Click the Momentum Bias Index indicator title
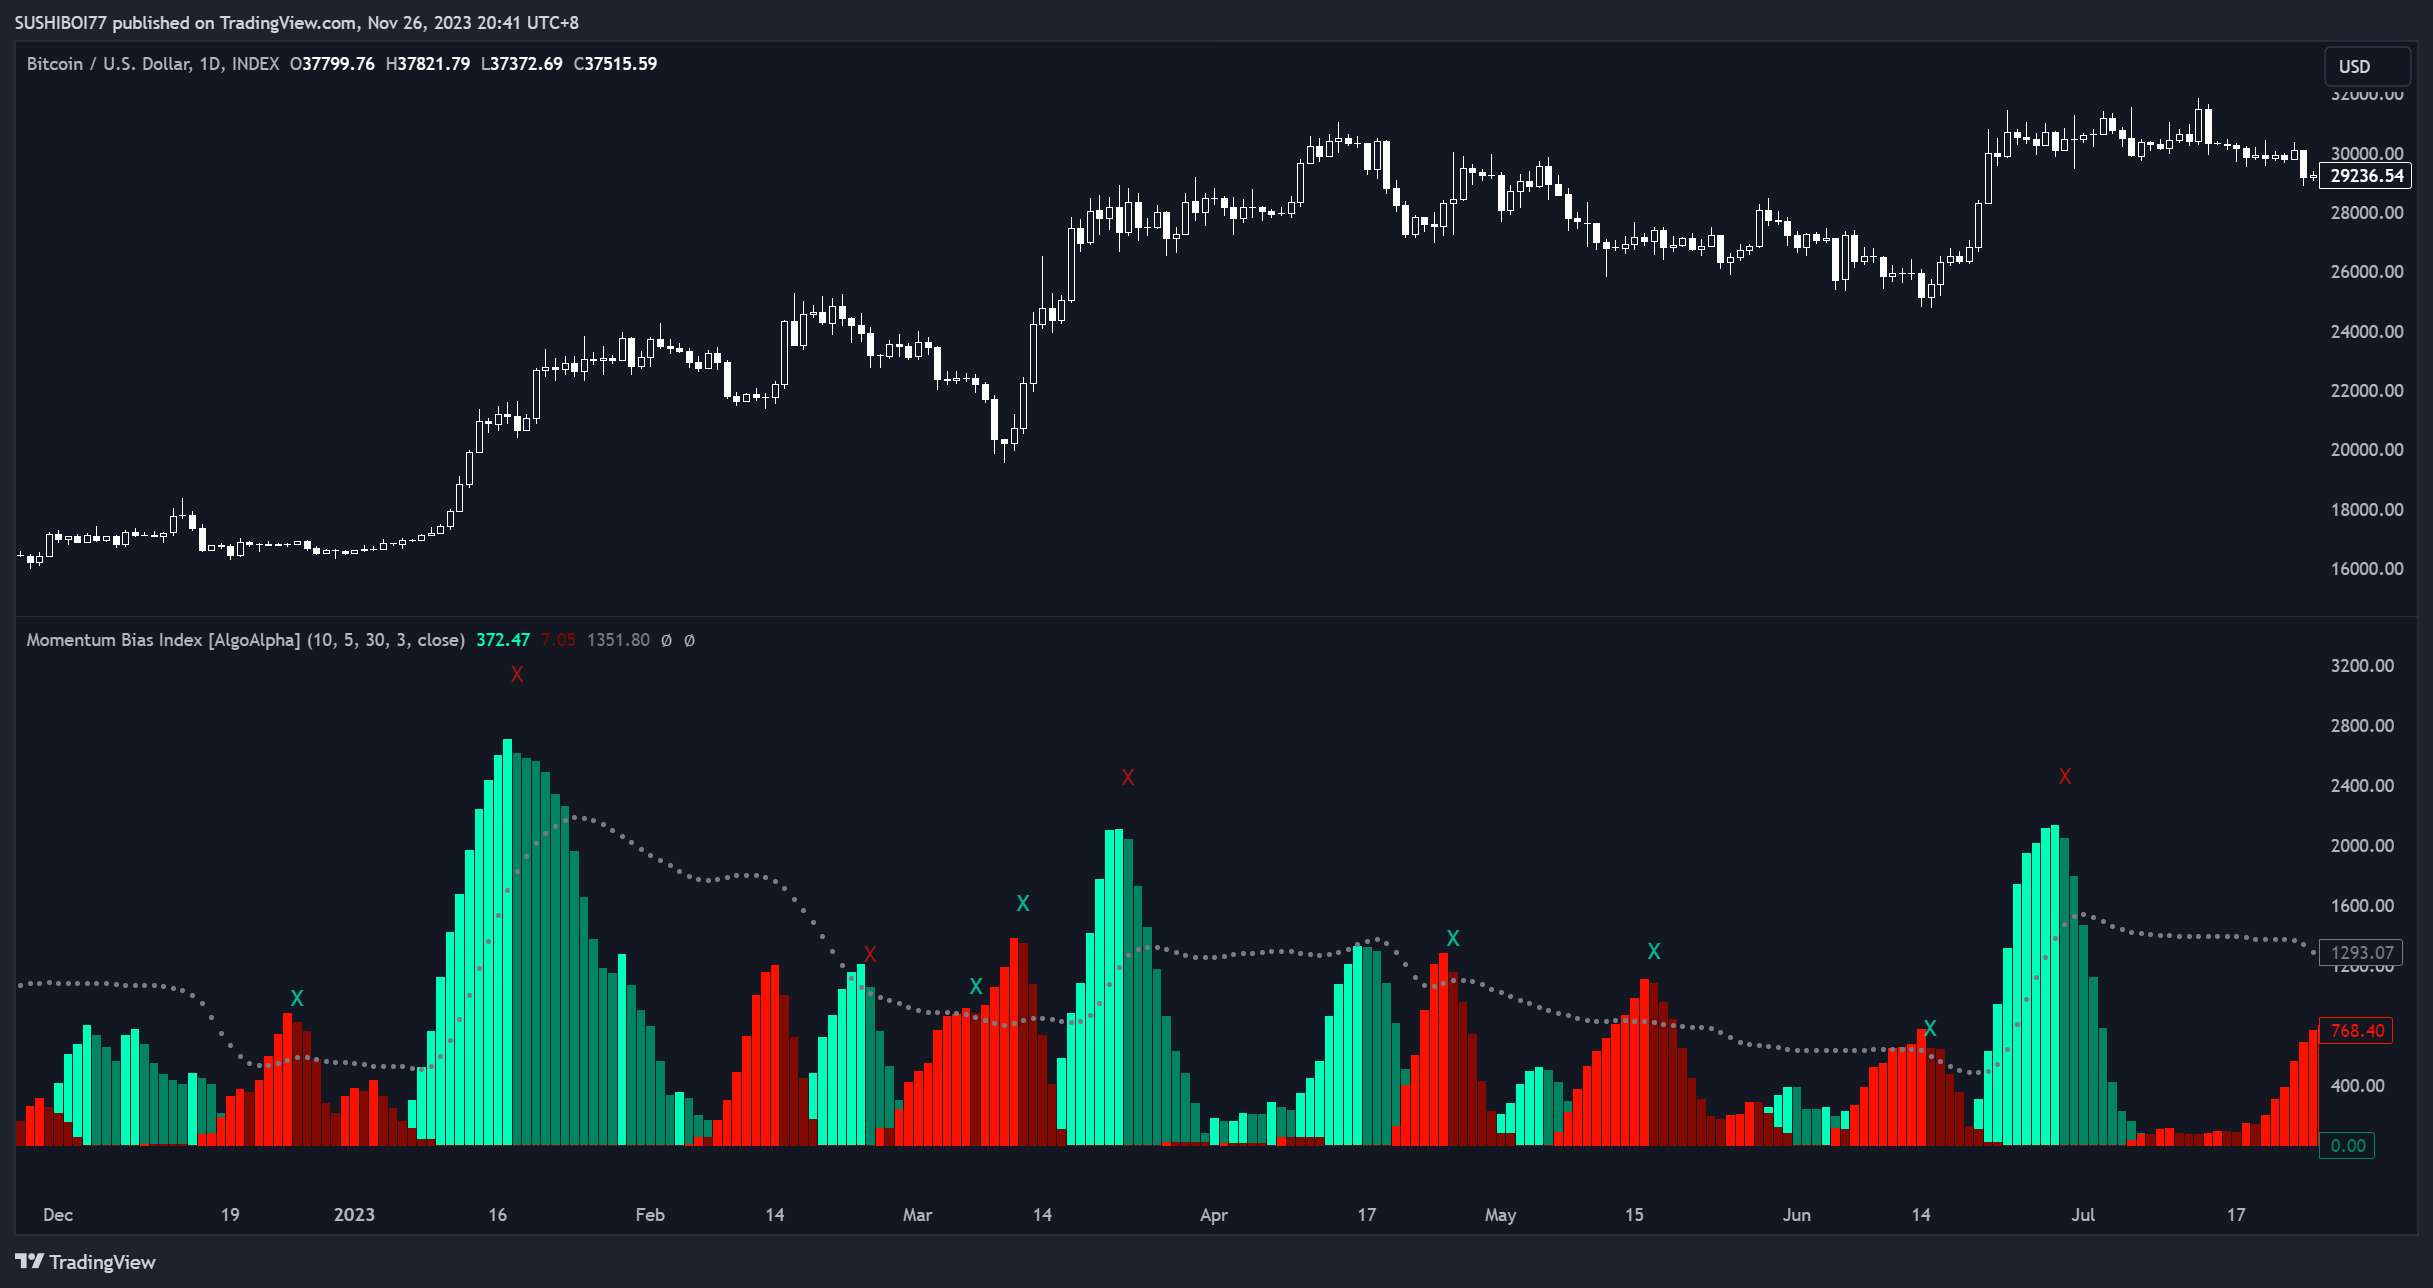The height and width of the screenshot is (1288, 2433). click(x=245, y=640)
